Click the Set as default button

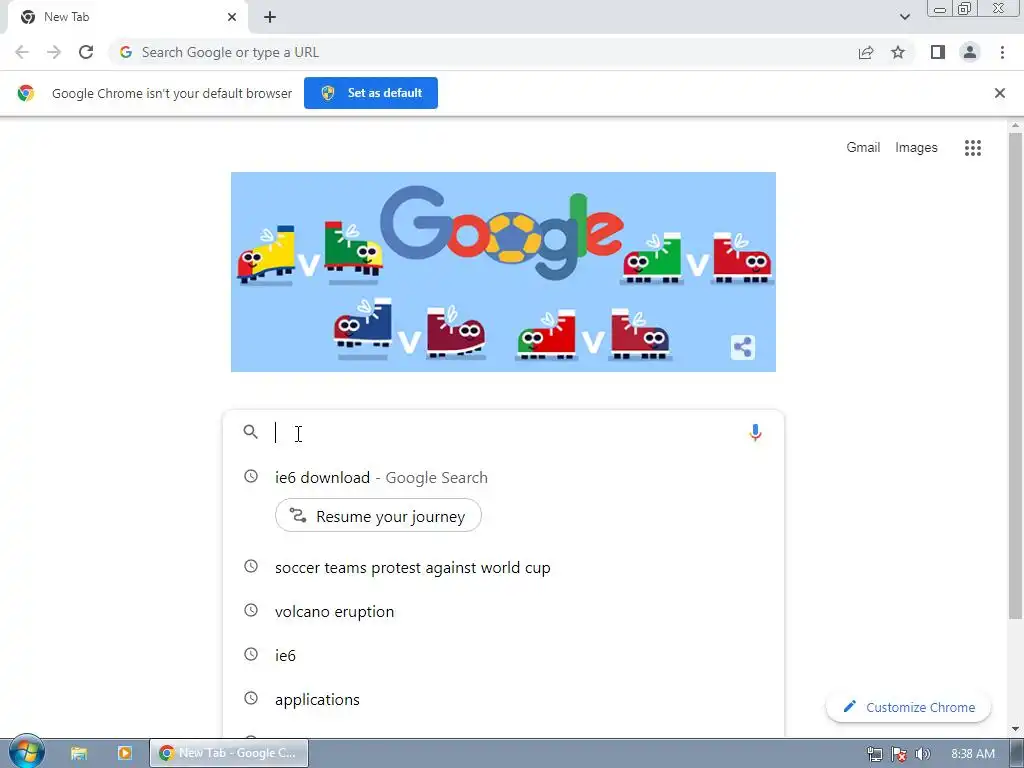pyautogui.click(x=371, y=93)
